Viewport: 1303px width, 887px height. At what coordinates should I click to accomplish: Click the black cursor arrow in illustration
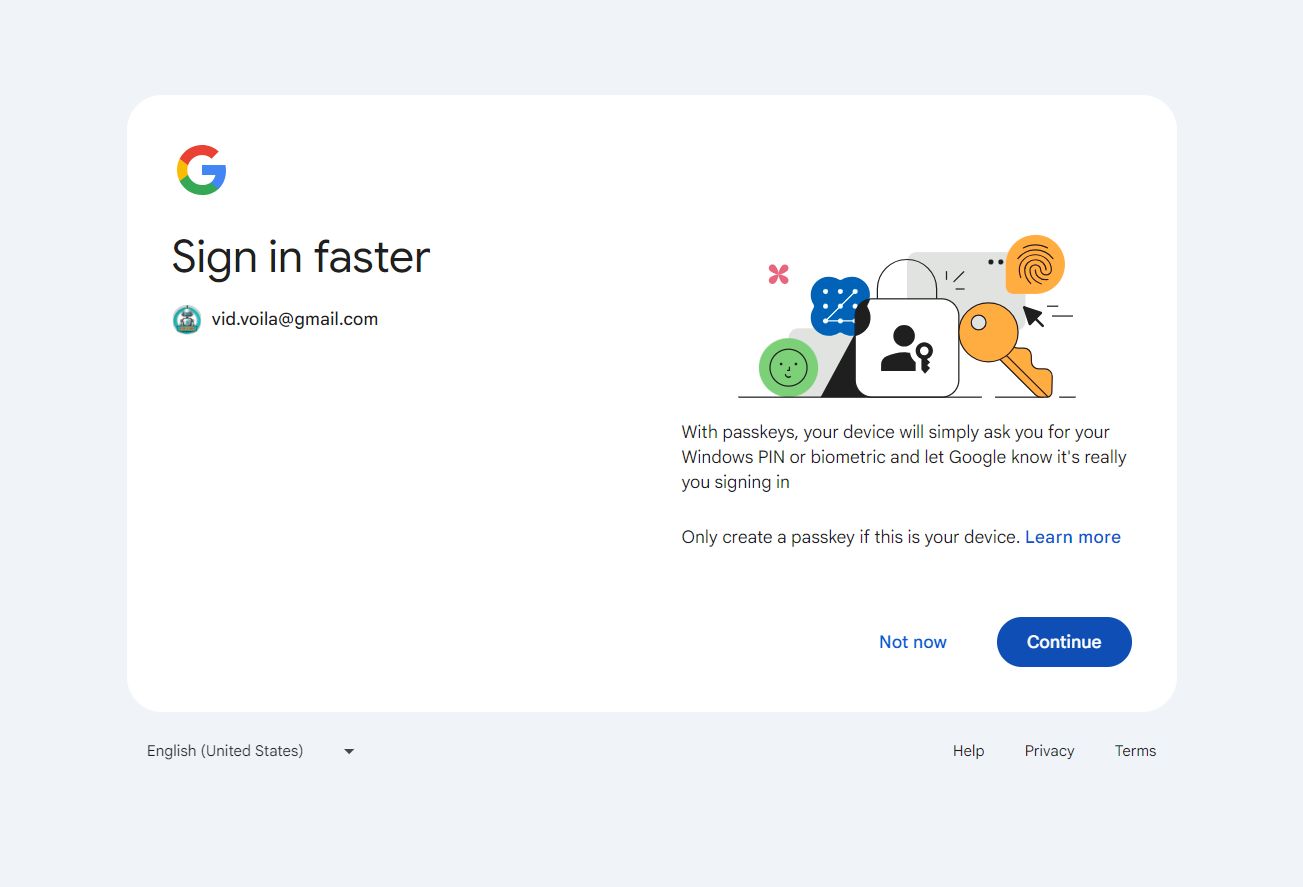[1033, 317]
